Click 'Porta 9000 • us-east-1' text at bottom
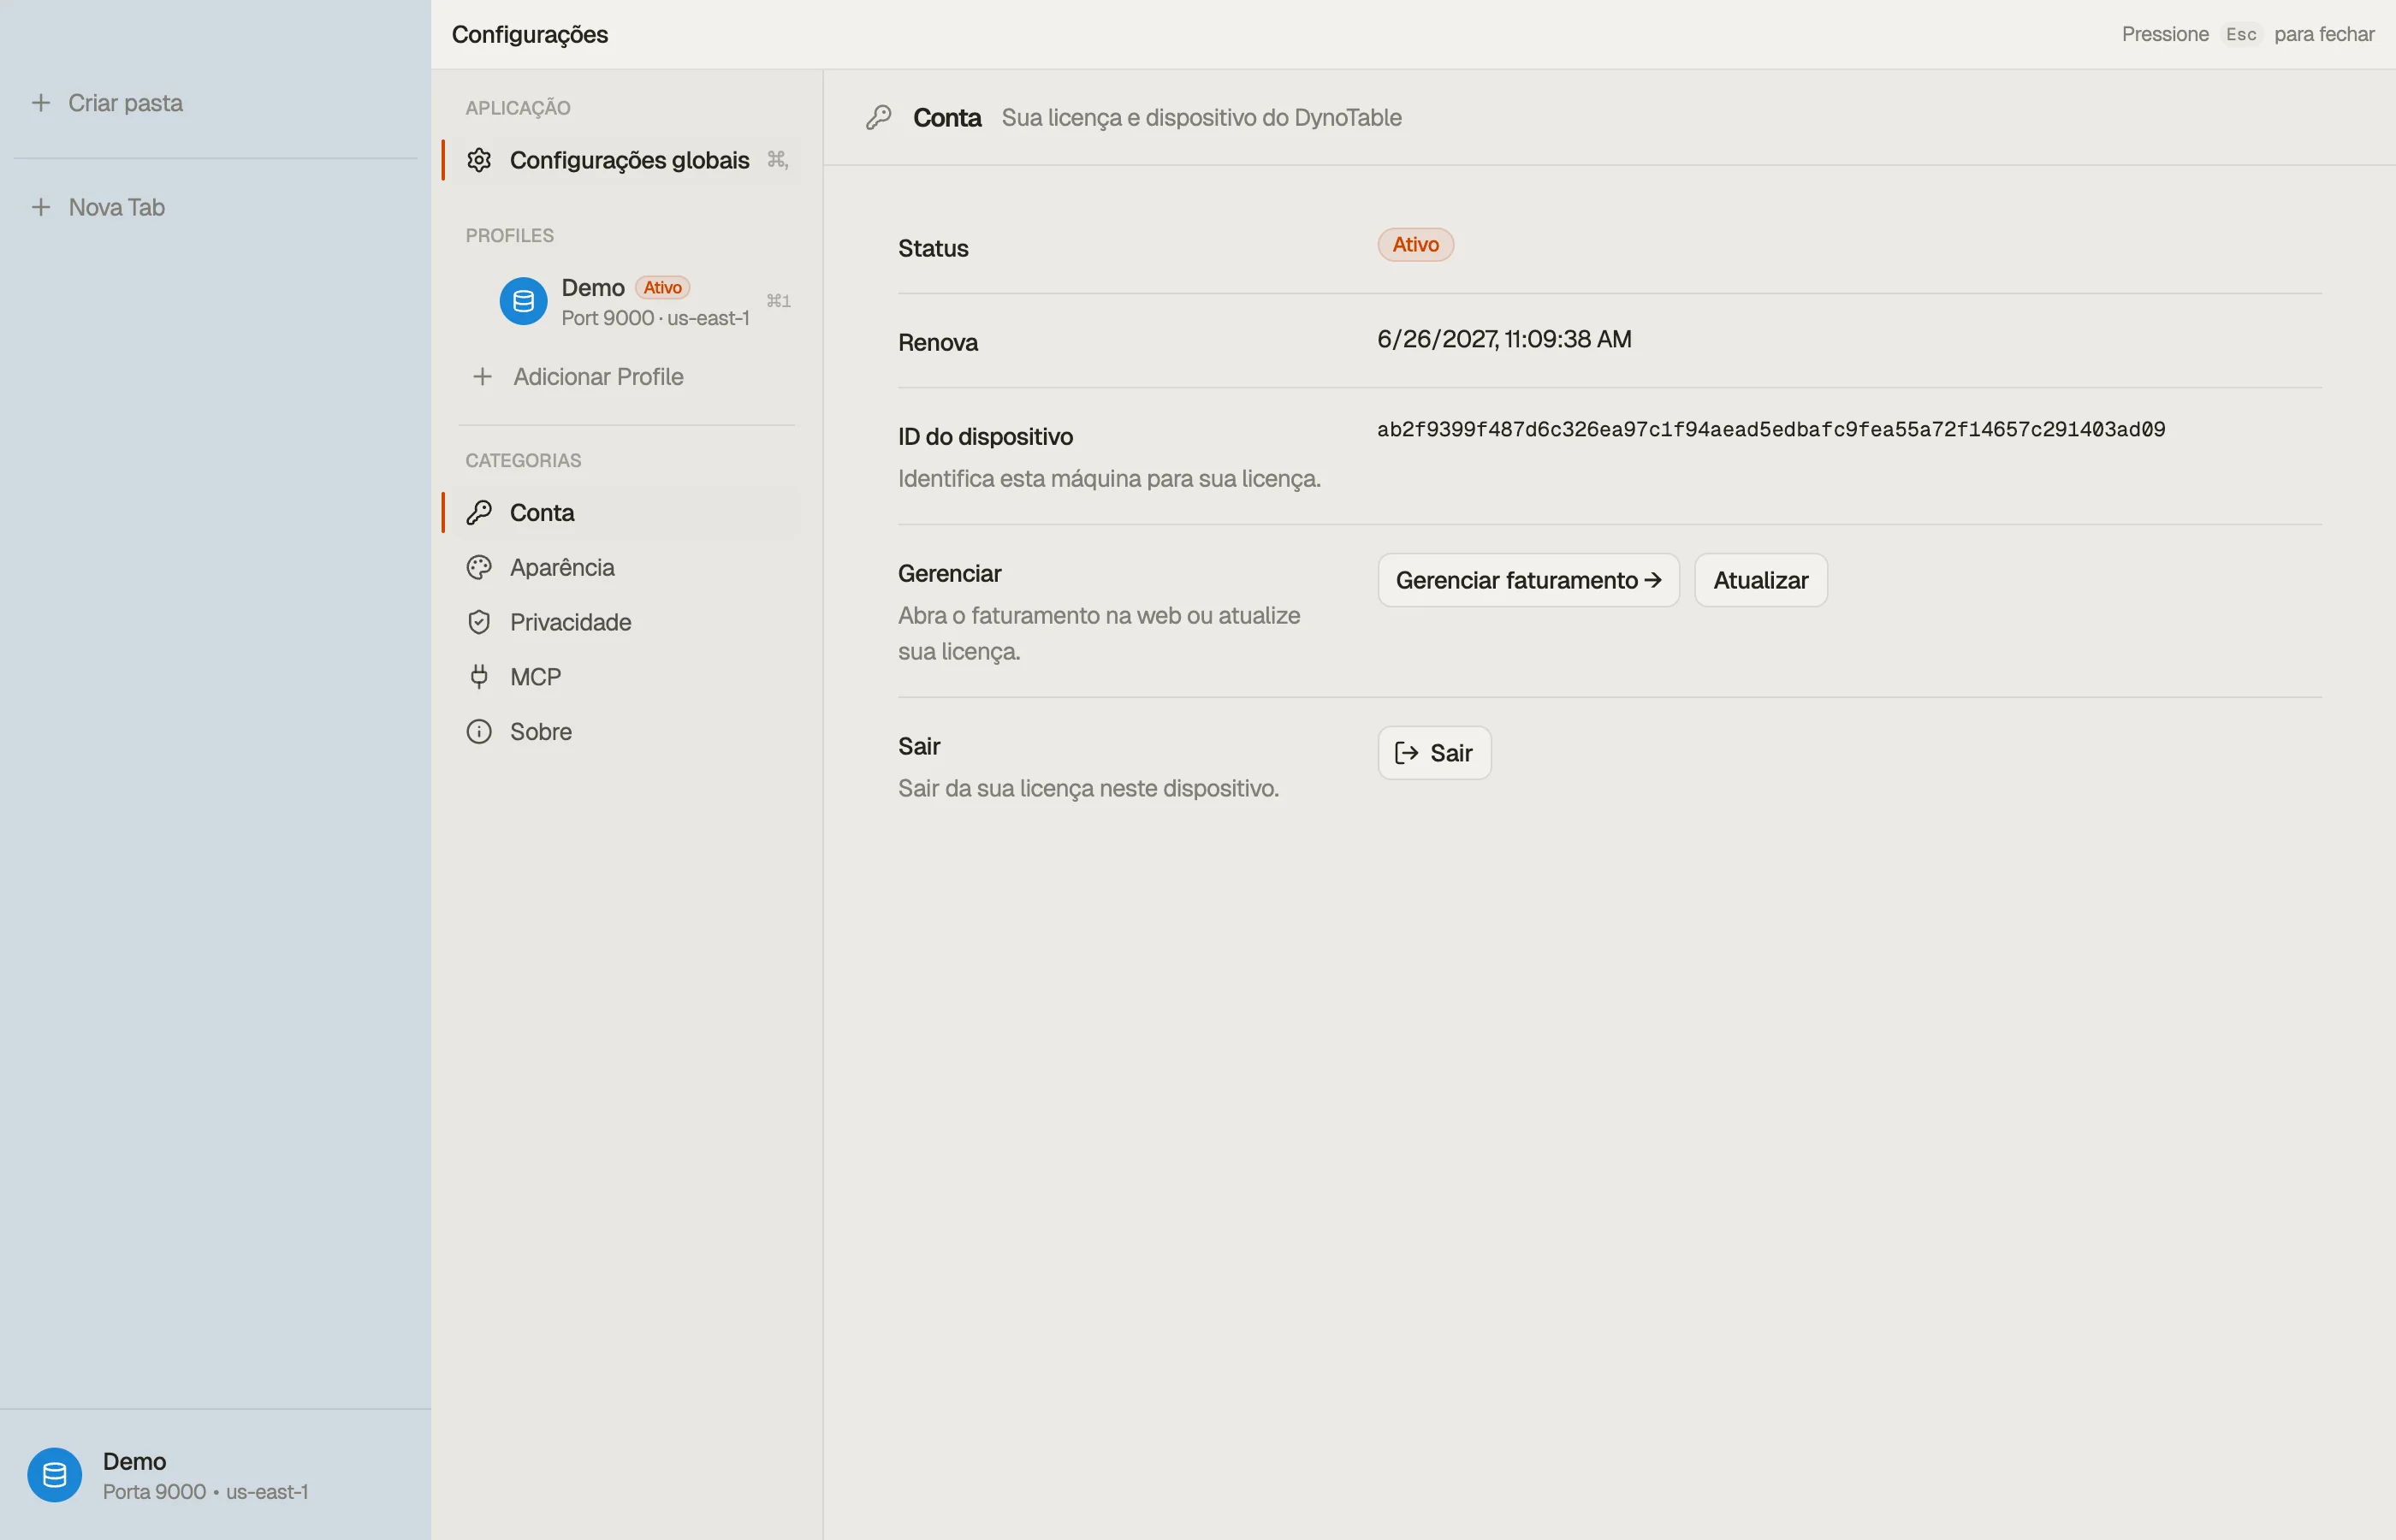Viewport: 2396px width, 1540px height. (x=205, y=1492)
